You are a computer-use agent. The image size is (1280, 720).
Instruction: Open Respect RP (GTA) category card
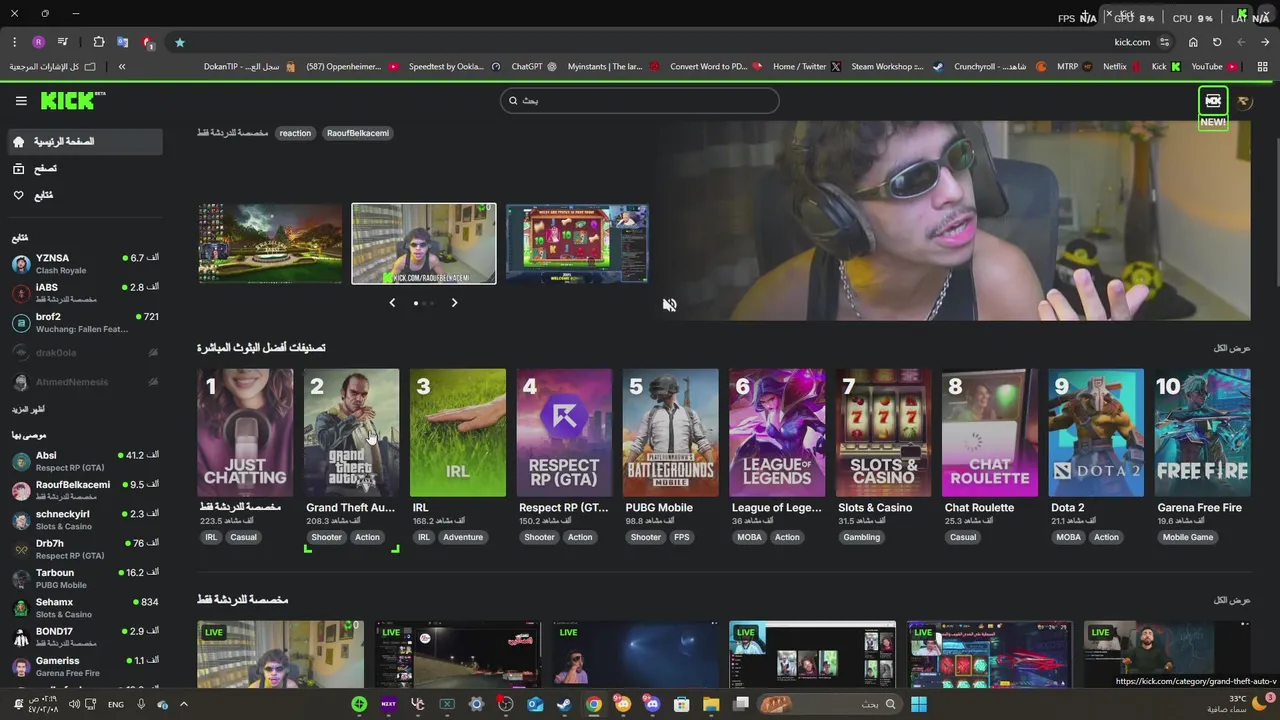point(564,433)
